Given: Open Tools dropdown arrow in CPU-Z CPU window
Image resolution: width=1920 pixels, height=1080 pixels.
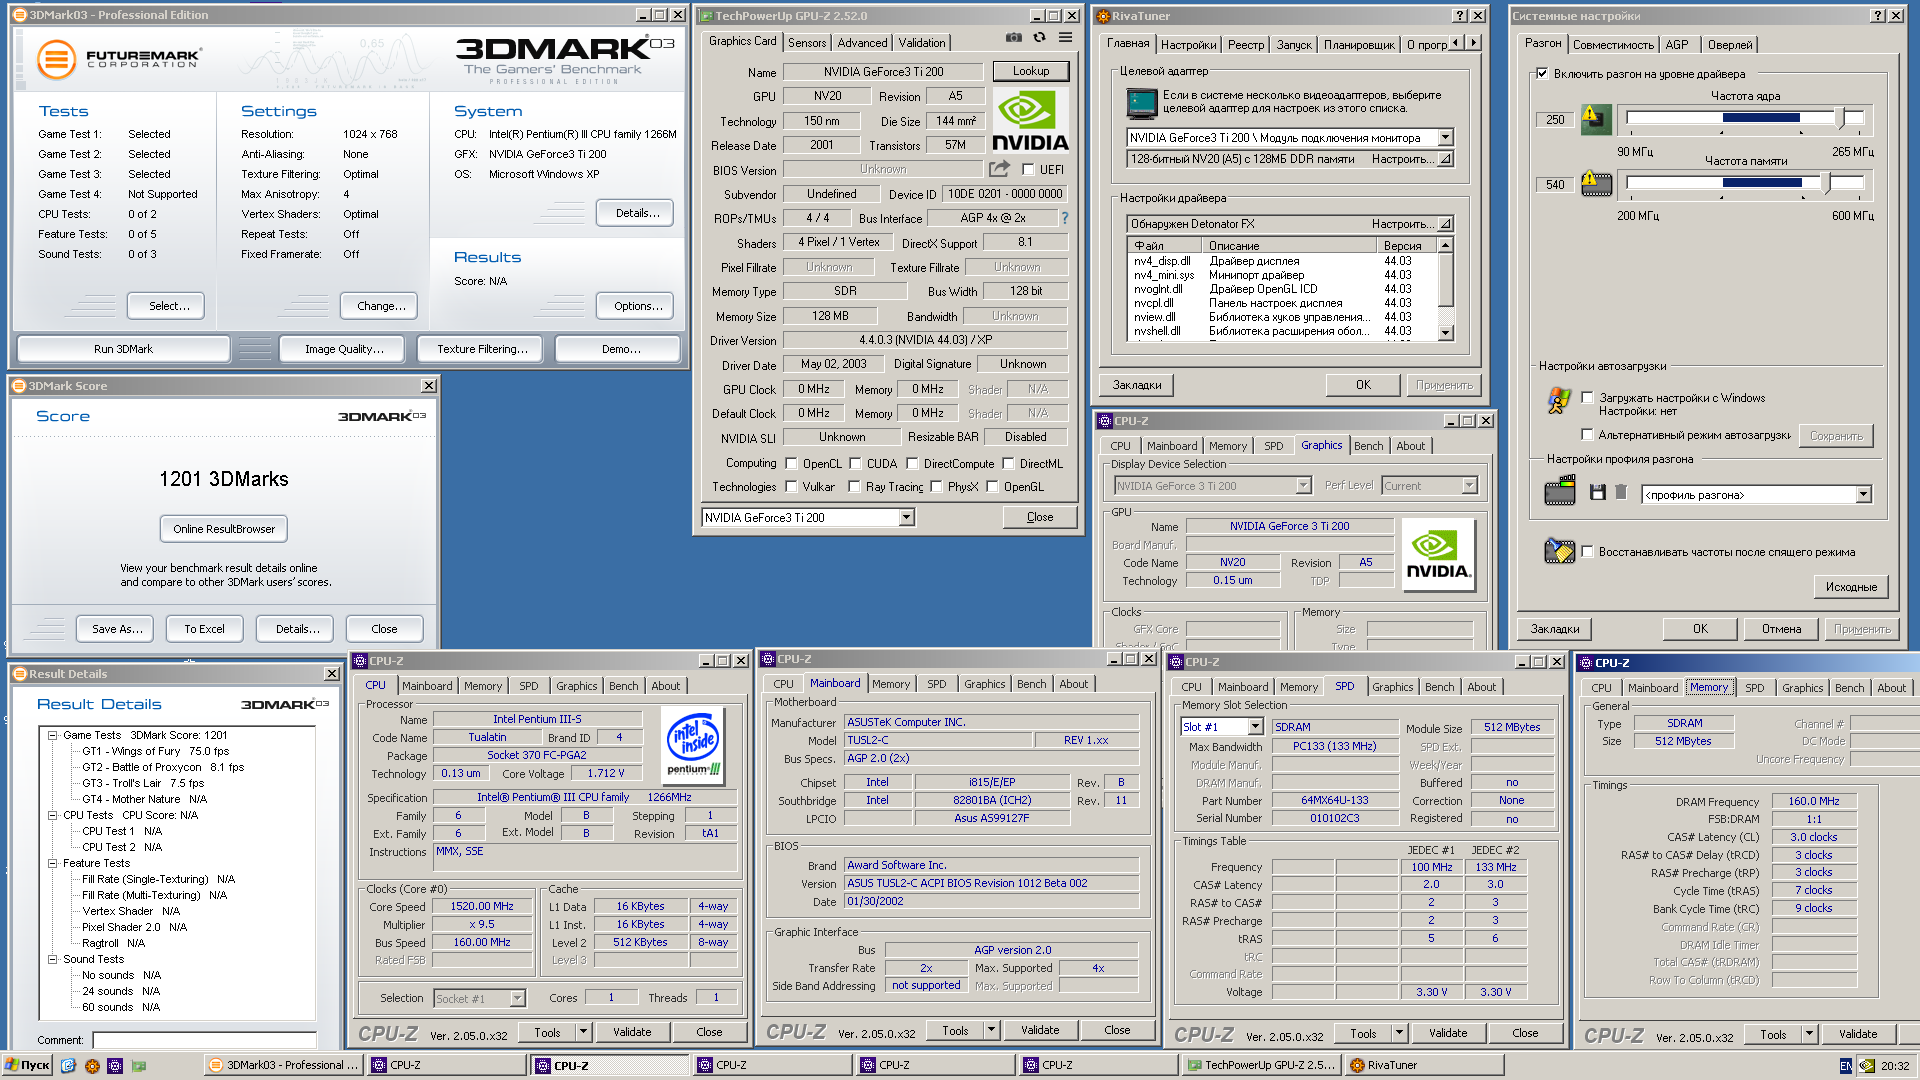Looking at the screenshot, I should point(583,1032).
